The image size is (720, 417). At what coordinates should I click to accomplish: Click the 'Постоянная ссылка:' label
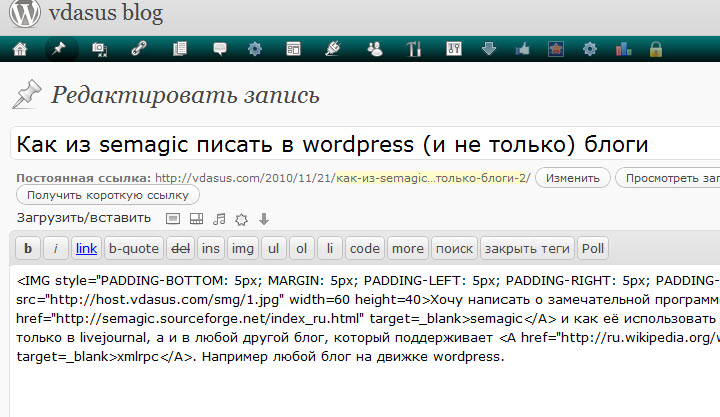pyautogui.click(x=83, y=178)
